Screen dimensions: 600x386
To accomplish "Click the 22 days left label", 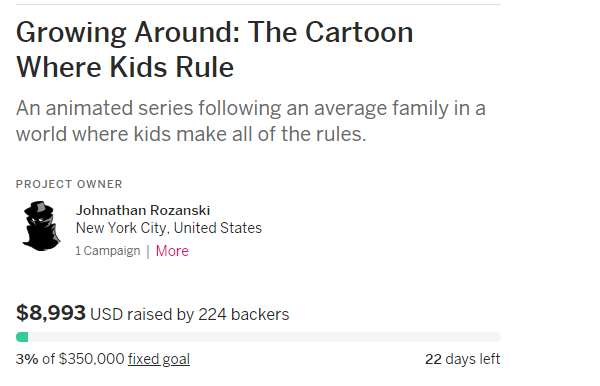I will pos(462,359).
